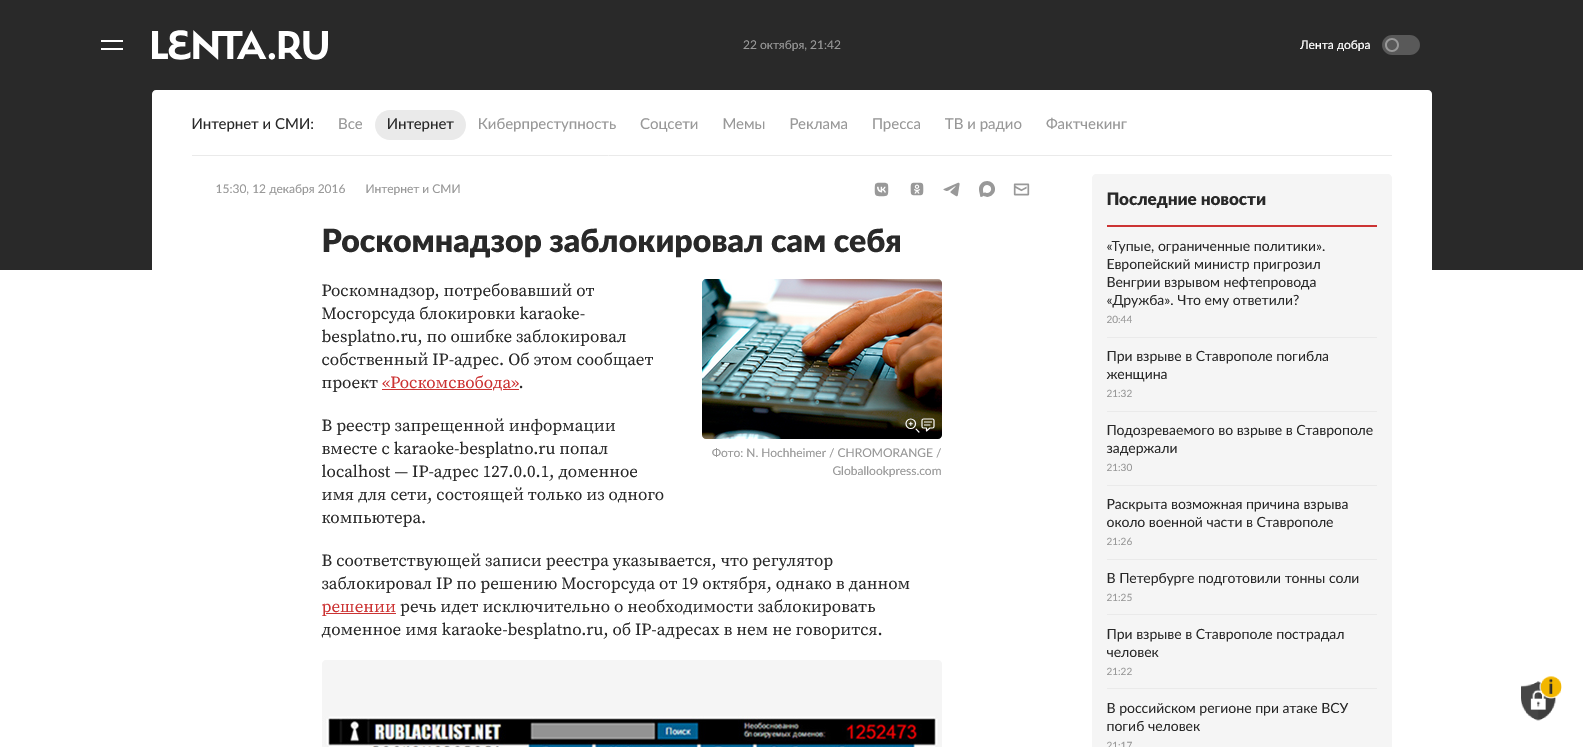Share article on VK
This screenshot has height=747, width=1583.
881,189
